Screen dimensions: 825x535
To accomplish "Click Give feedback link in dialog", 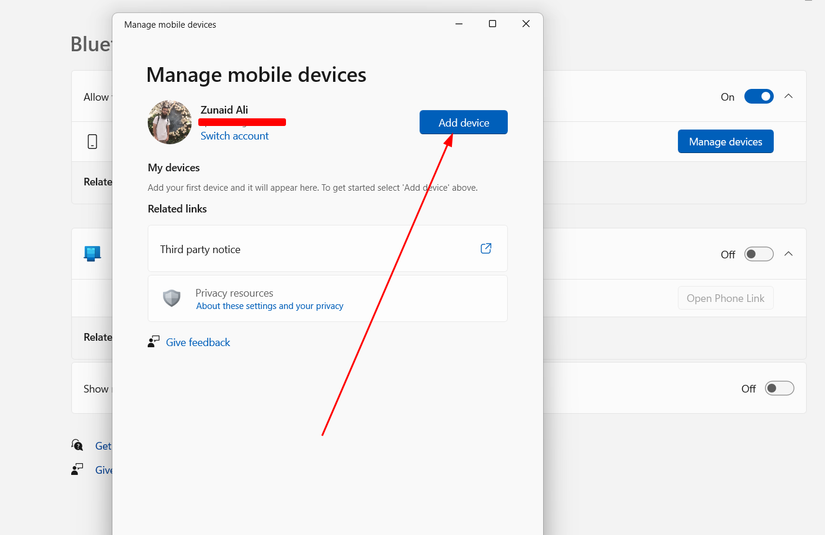I will pos(198,342).
